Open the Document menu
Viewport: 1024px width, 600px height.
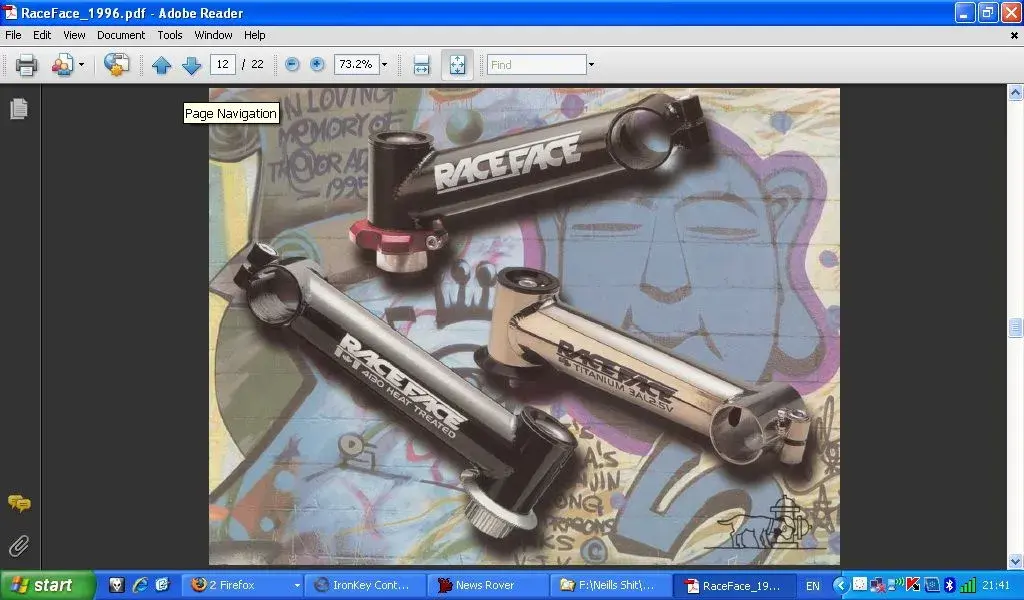[121, 35]
